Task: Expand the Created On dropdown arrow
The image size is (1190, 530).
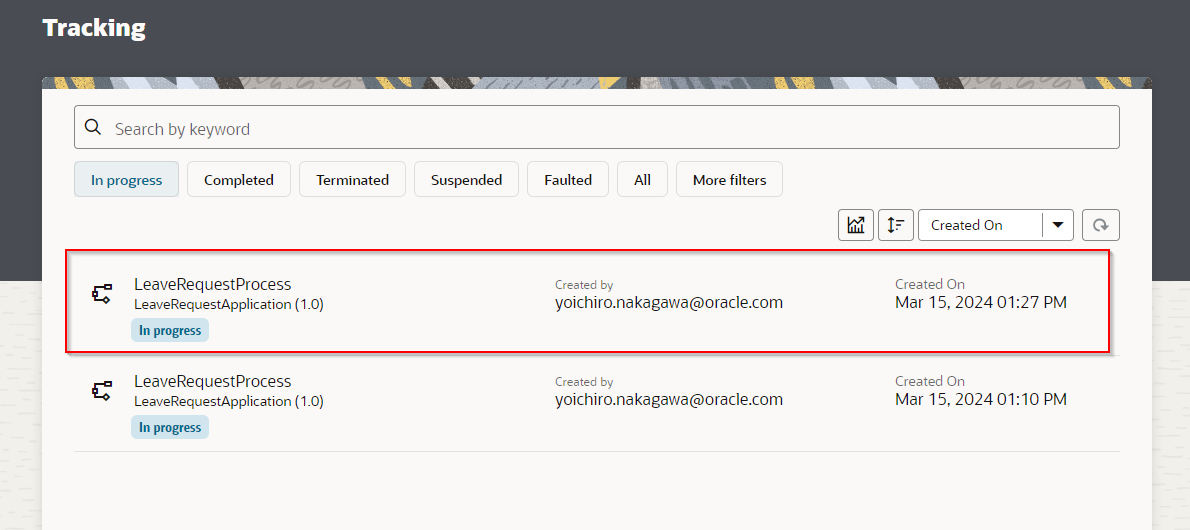Action: (1058, 225)
